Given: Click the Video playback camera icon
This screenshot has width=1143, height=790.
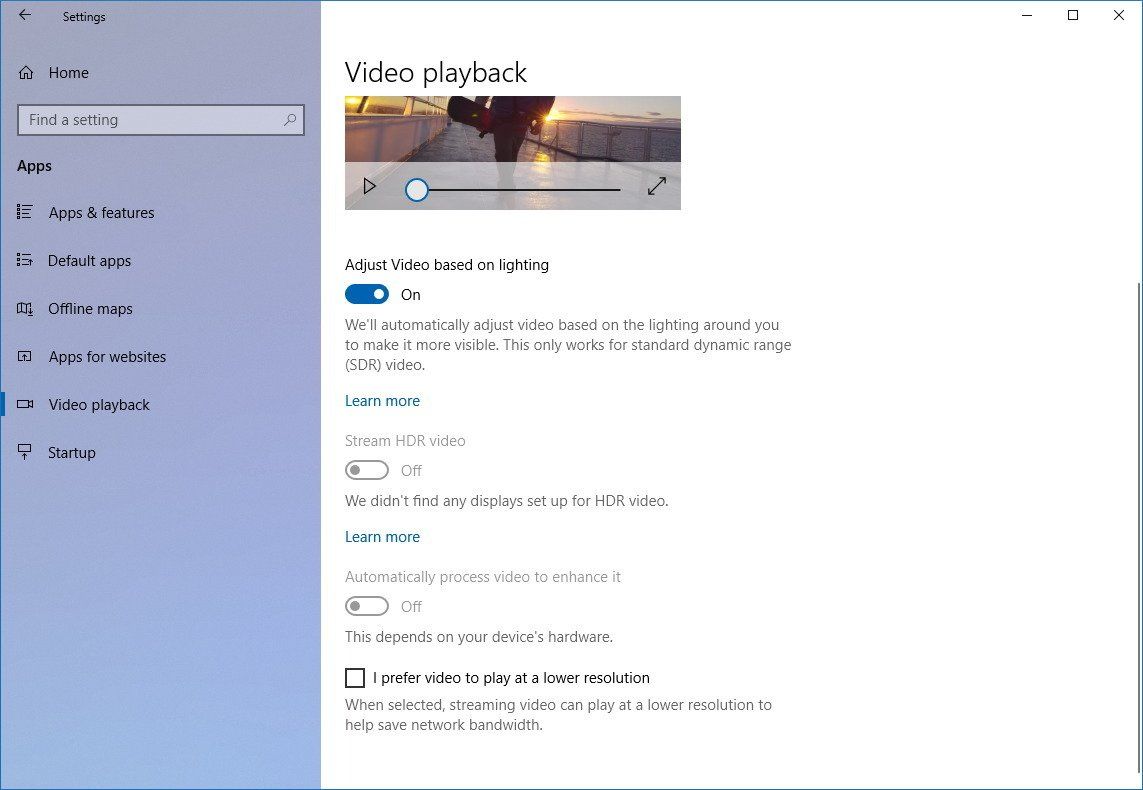Looking at the screenshot, I should point(24,404).
